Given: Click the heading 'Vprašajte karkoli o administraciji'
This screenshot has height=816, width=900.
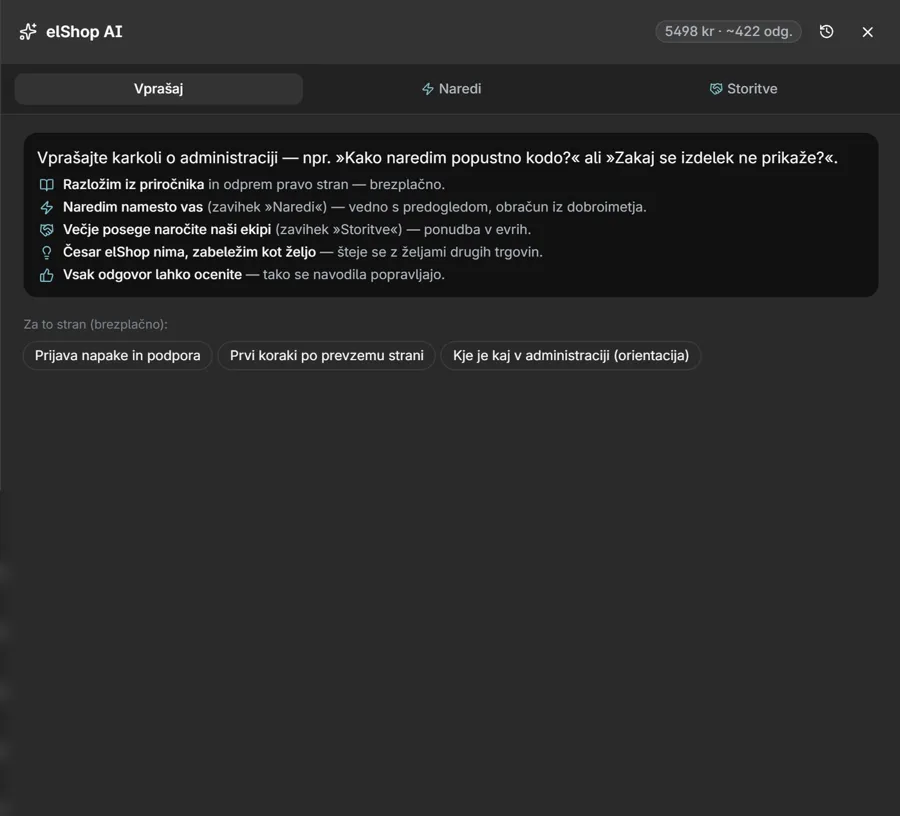Looking at the screenshot, I should 157,158.
